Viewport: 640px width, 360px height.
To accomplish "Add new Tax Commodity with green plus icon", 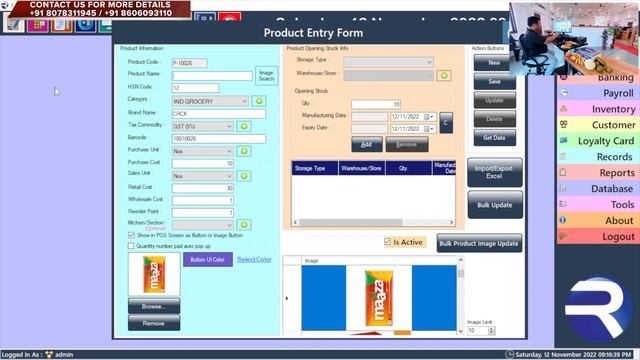I will pos(244,126).
